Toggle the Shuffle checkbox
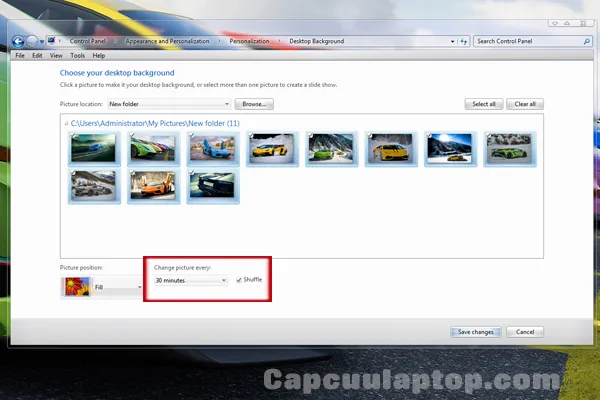The image size is (600, 400). tap(239, 280)
